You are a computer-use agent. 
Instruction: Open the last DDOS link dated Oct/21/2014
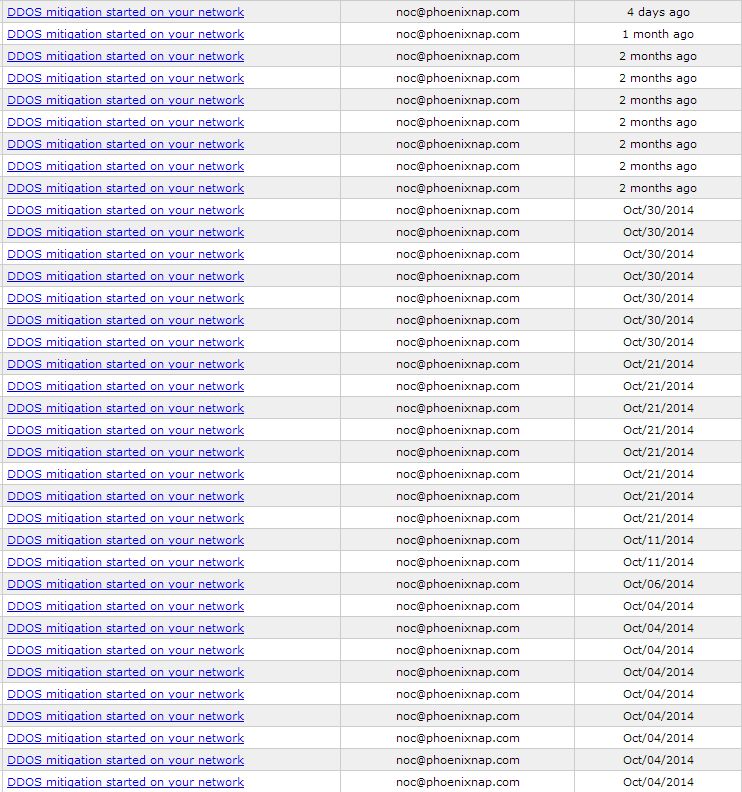tap(125, 518)
